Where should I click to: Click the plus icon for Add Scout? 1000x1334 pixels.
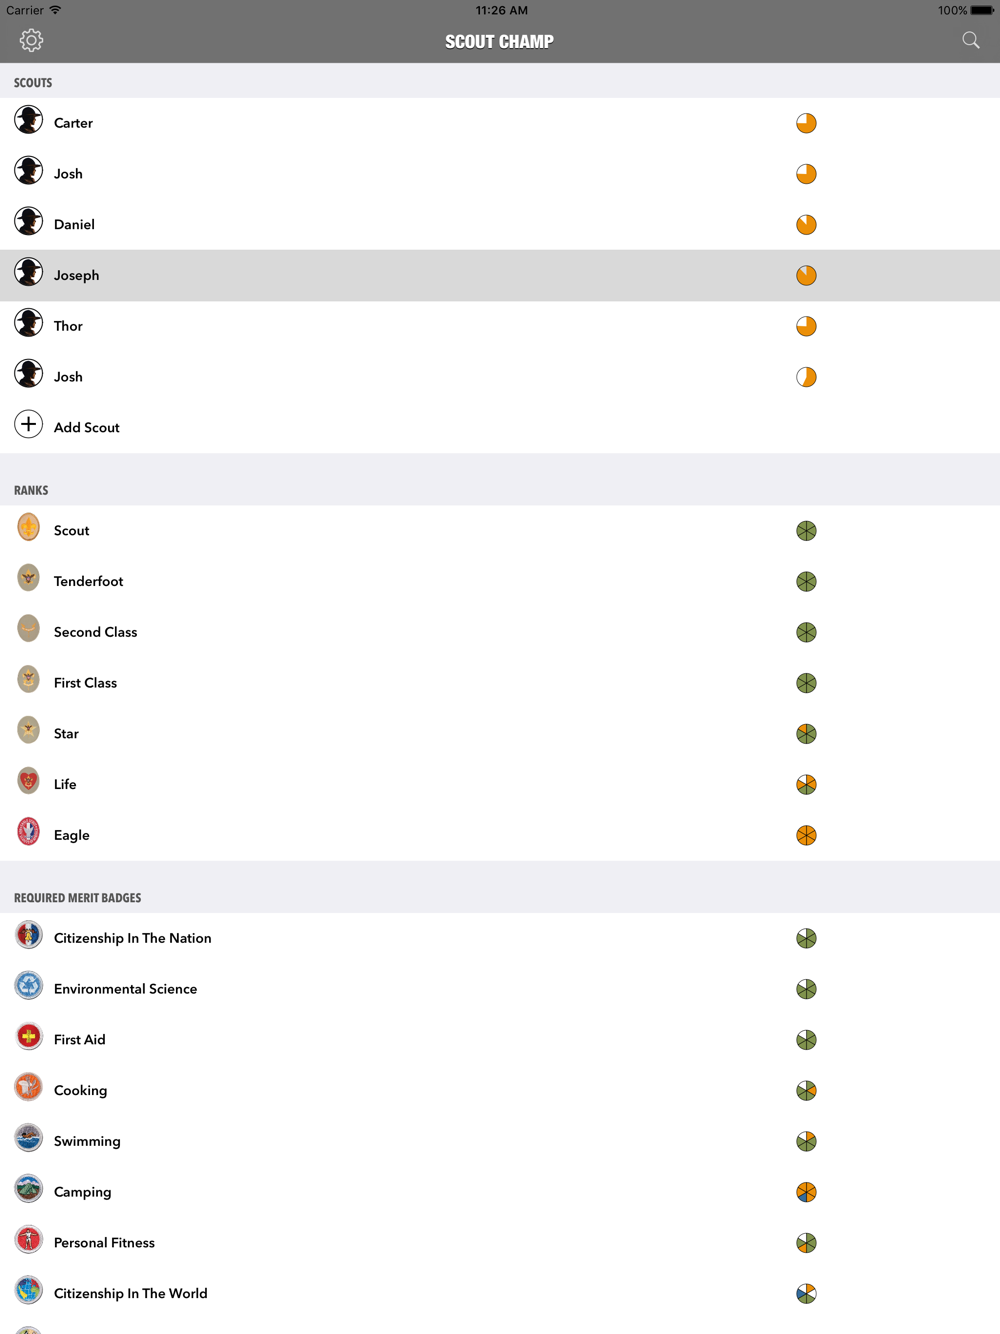pyautogui.click(x=29, y=424)
